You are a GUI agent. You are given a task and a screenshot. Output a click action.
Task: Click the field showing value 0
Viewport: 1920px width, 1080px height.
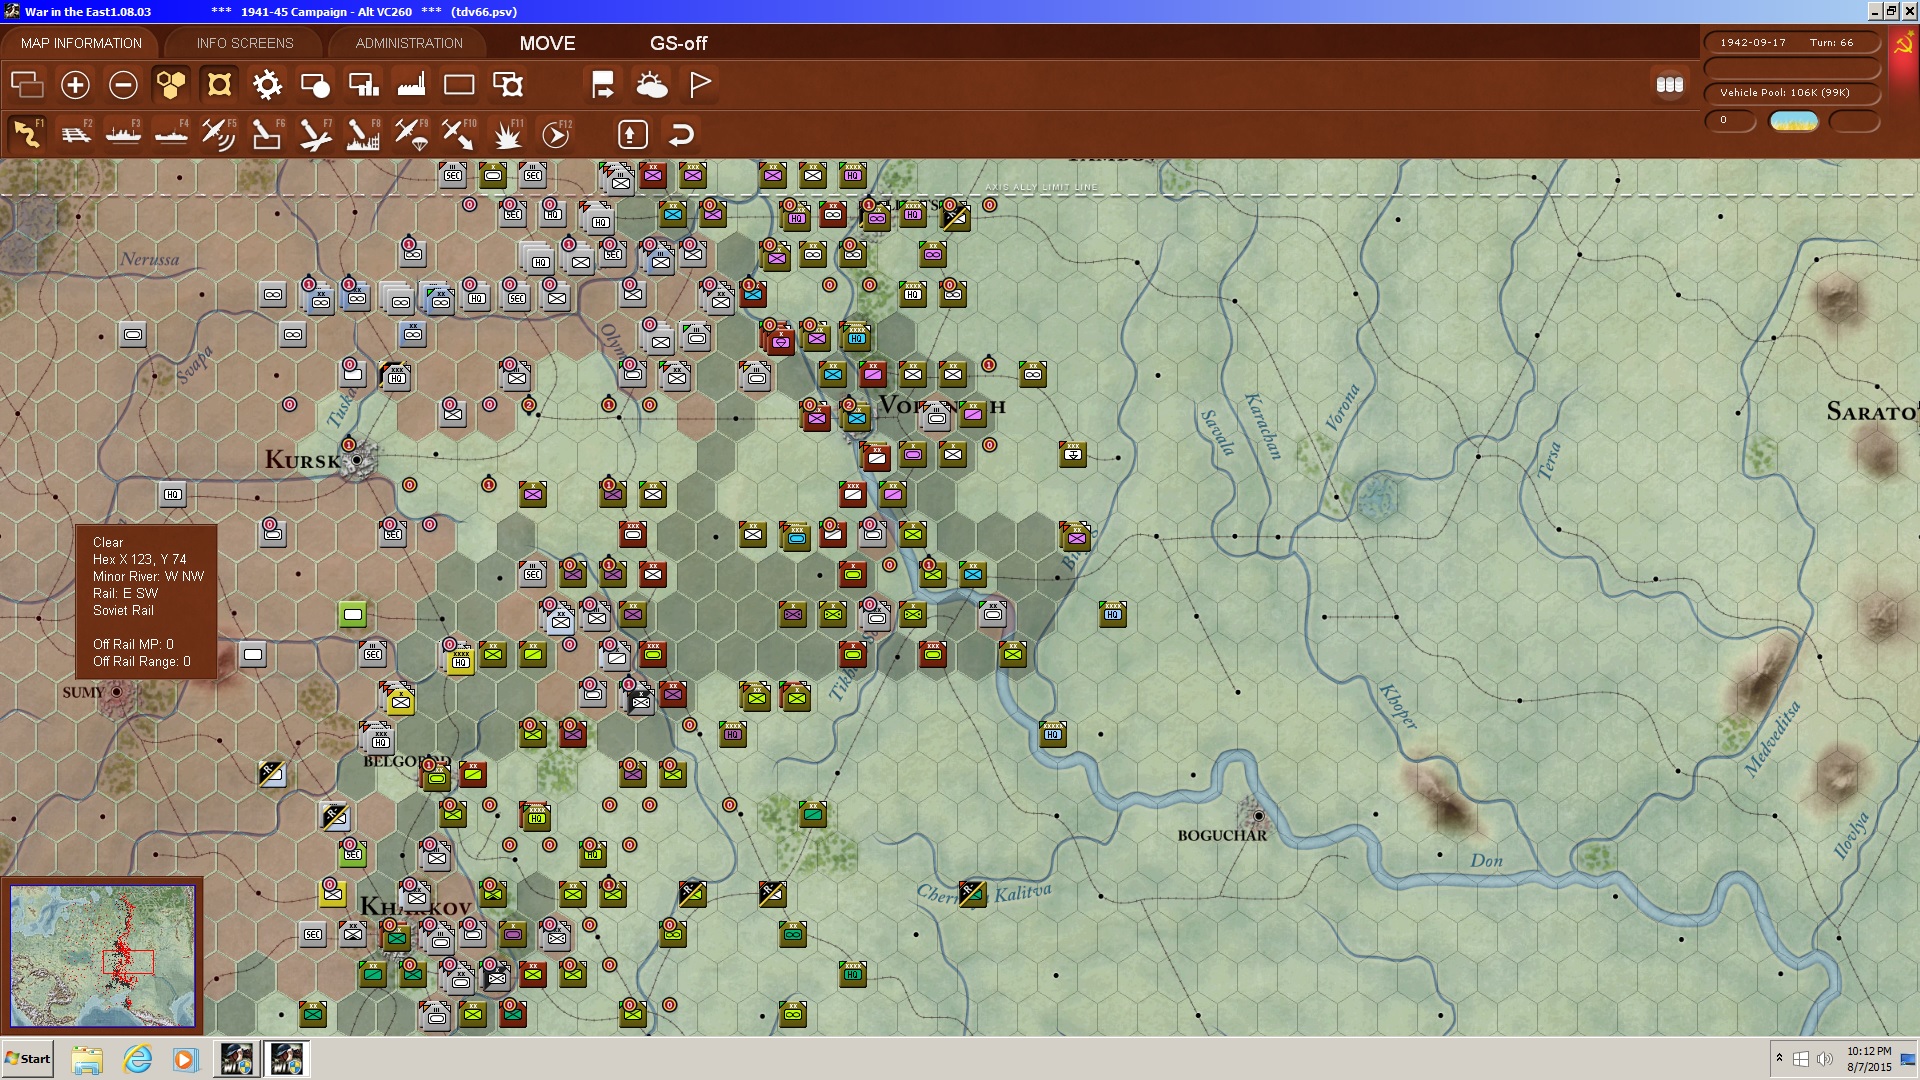tap(1731, 121)
